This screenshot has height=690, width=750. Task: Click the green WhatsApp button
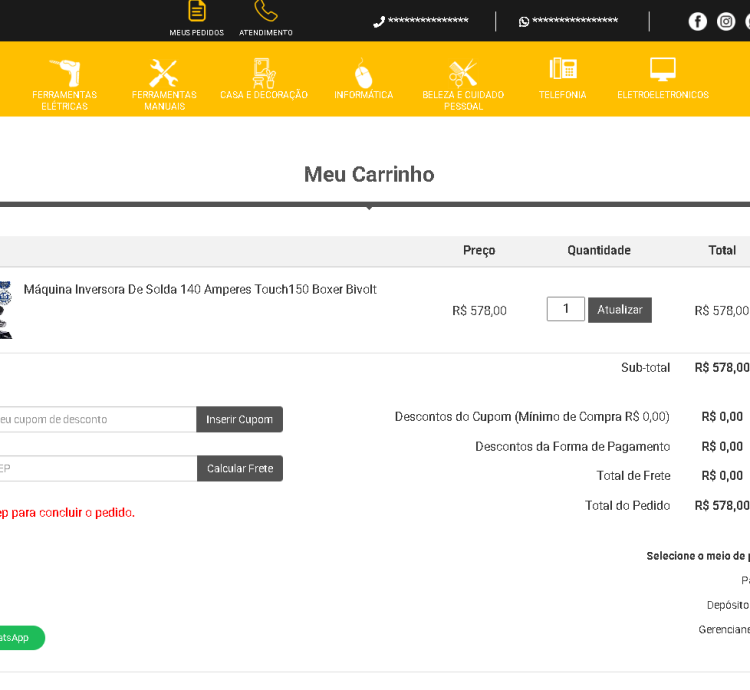point(20,638)
